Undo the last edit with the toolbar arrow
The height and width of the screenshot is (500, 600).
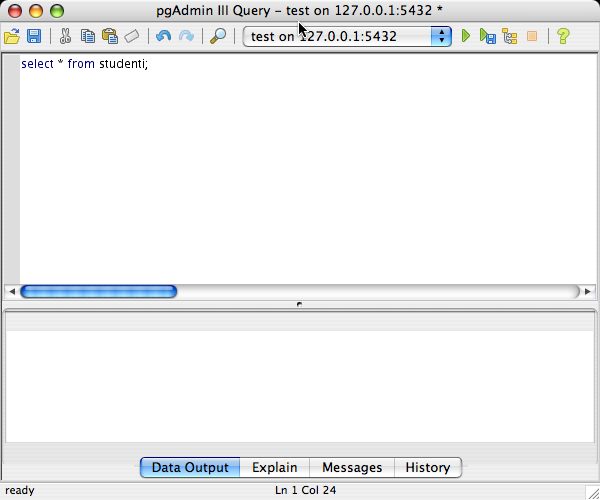click(163, 37)
